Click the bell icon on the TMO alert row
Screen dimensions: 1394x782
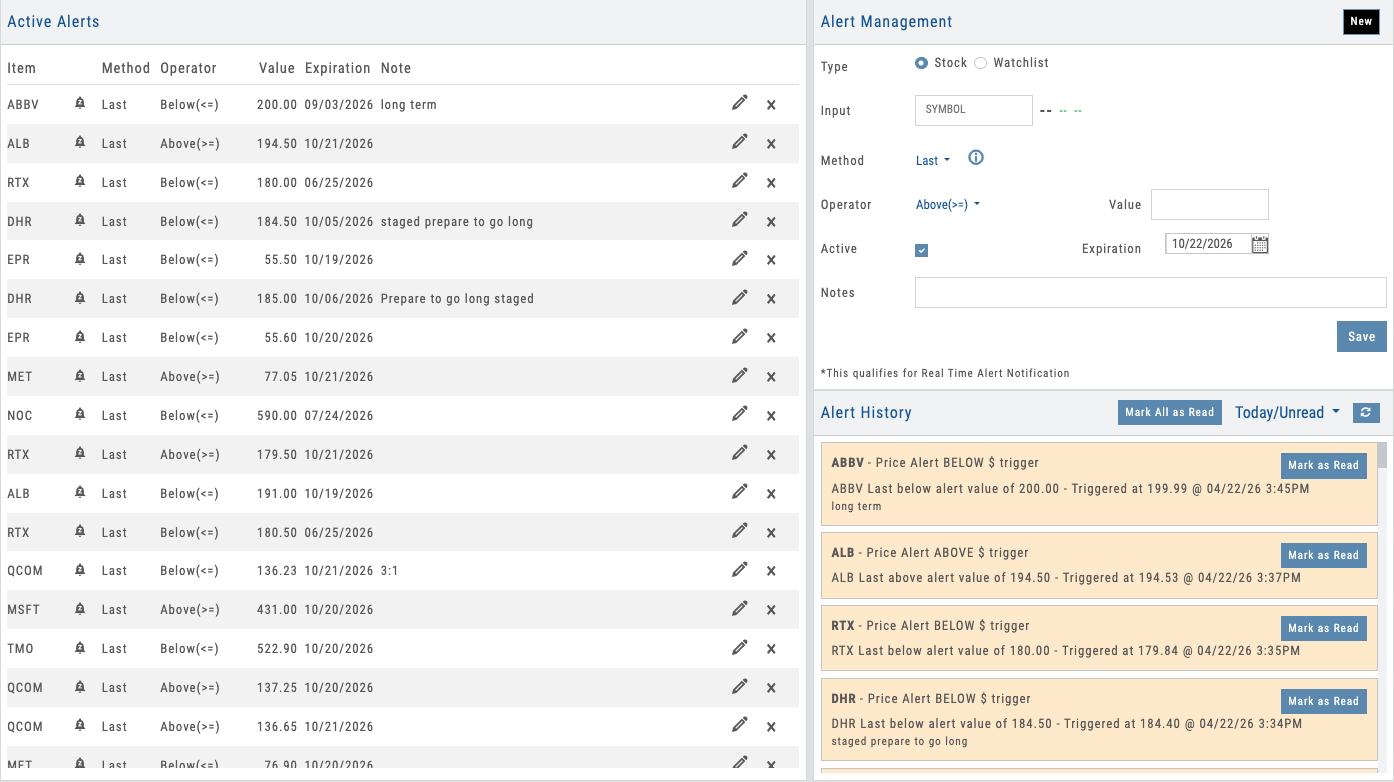80,648
